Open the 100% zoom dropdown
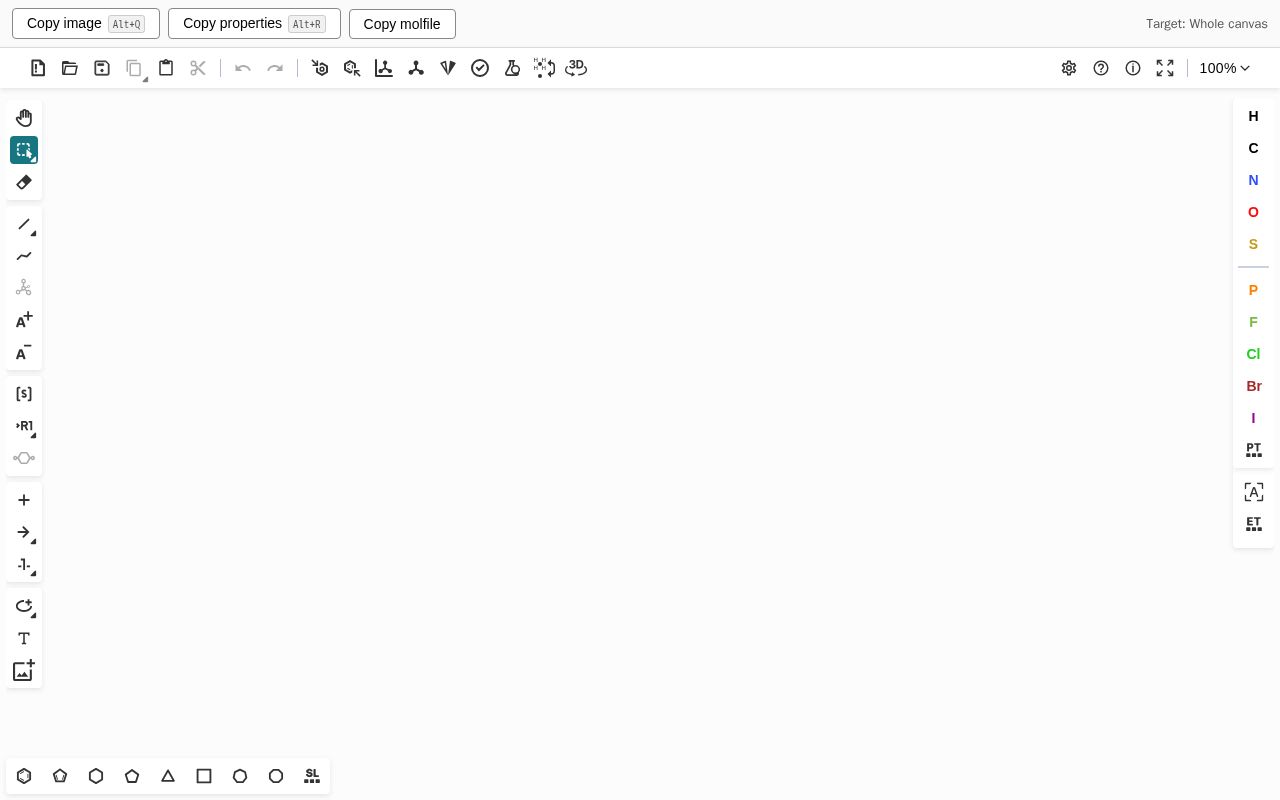Image resolution: width=1280 pixels, height=800 pixels. pos(1225,68)
